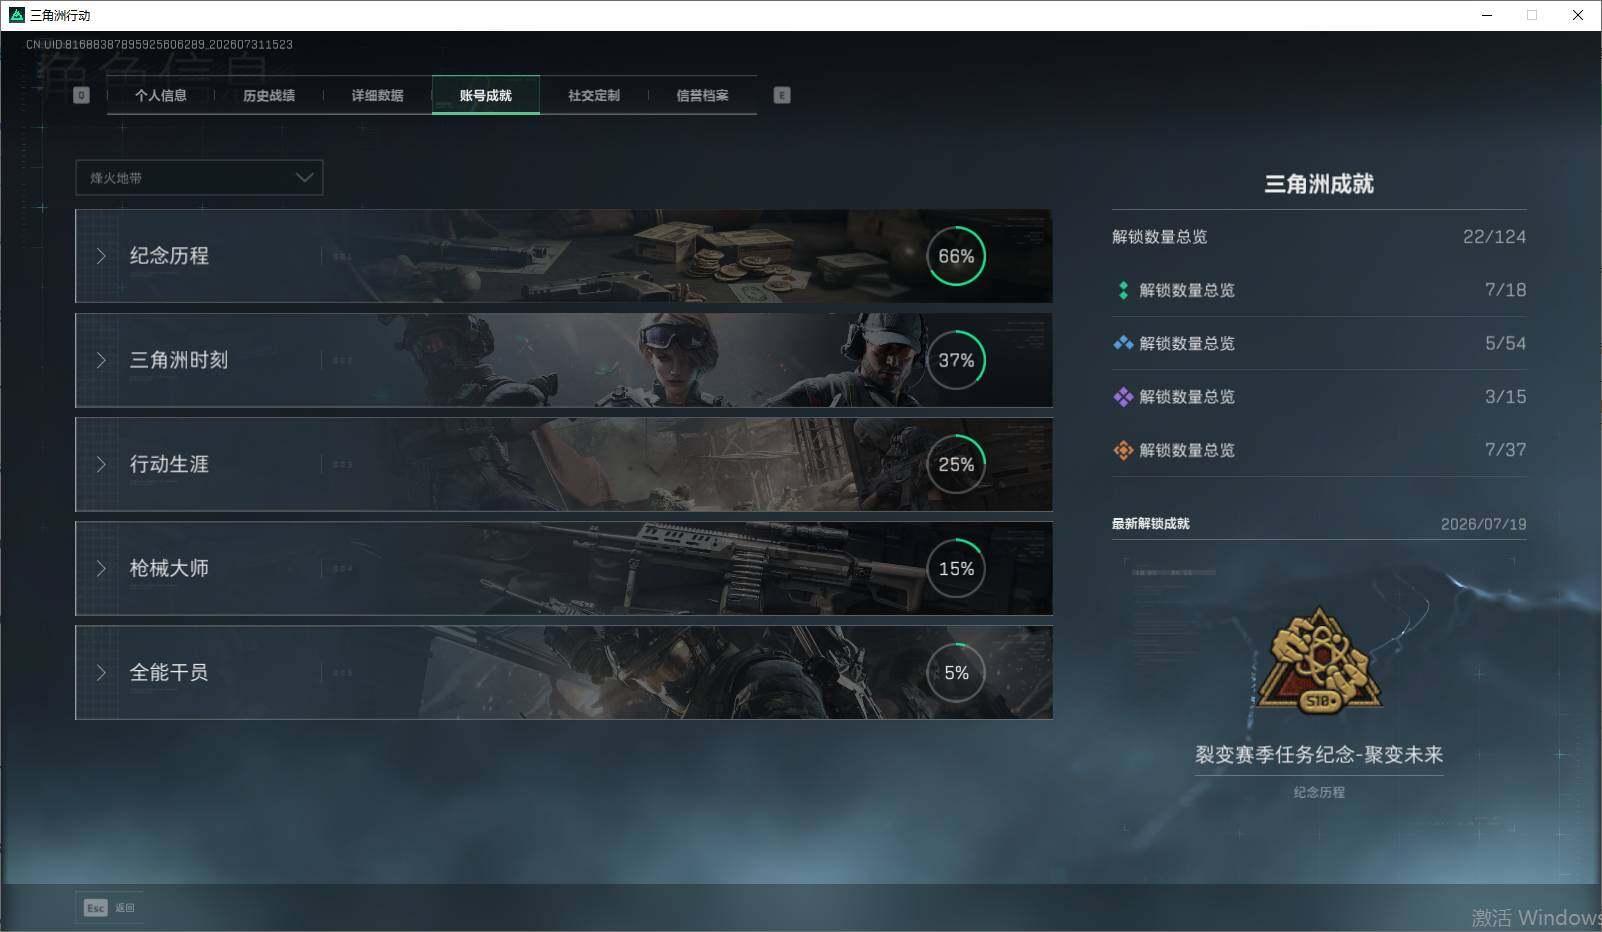Click the 三角洲行动 app icon in title bar
The image size is (1602, 932).
[x=16, y=15]
